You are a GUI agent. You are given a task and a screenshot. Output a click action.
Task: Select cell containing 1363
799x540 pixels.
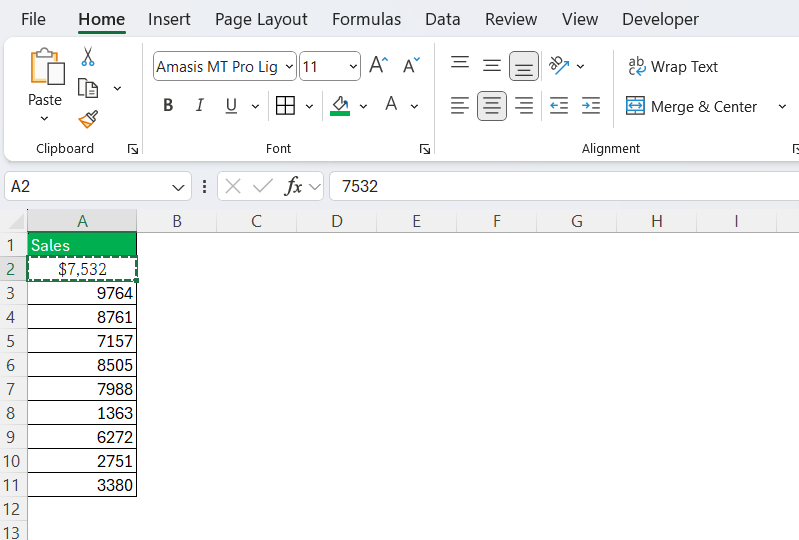[82, 413]
